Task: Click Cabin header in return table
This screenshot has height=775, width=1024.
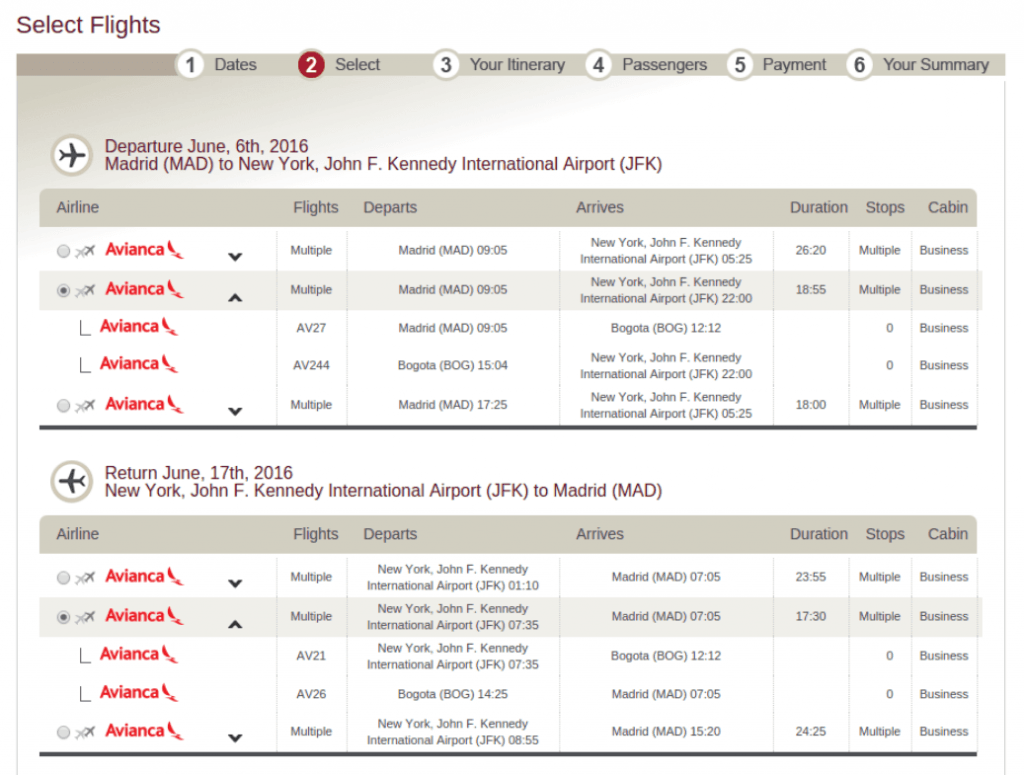Action: (x=948, y=533)
